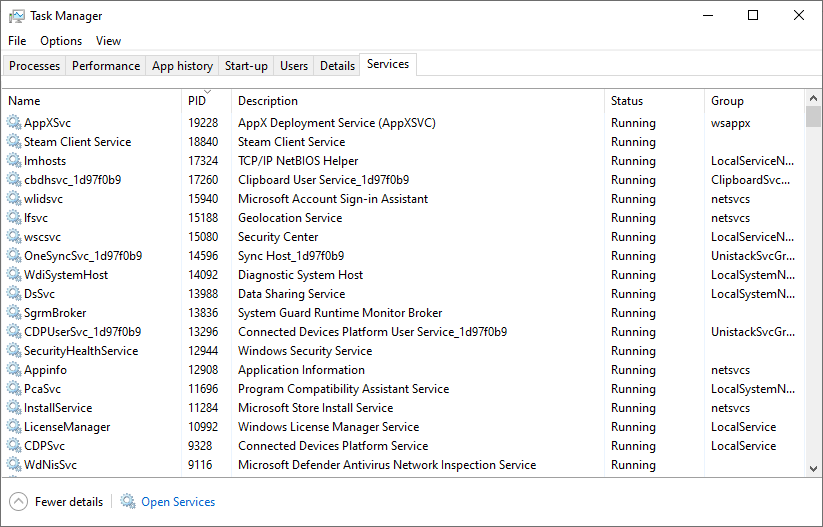This screenshot has width=823, height=527.
Task: Sort by the Description column header
Action: (418, 101)
